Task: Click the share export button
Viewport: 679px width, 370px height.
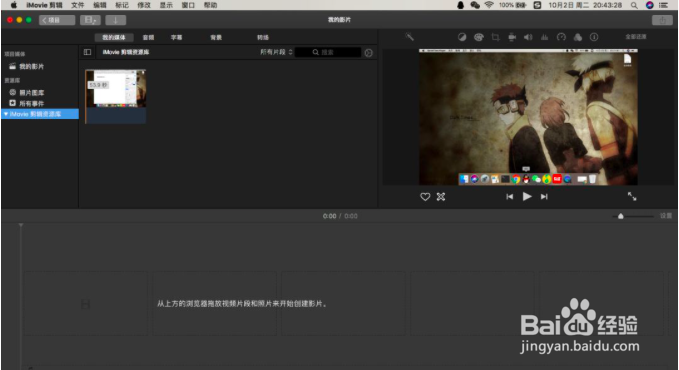Action: pos(662,20)
